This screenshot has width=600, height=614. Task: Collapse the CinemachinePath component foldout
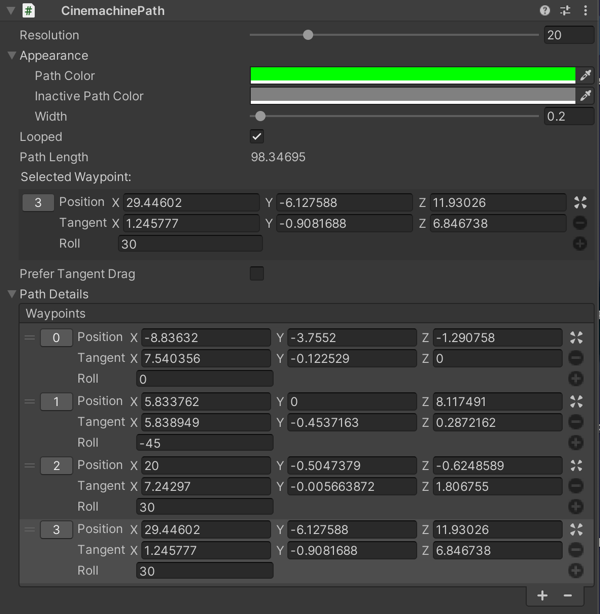click(9, 10)
